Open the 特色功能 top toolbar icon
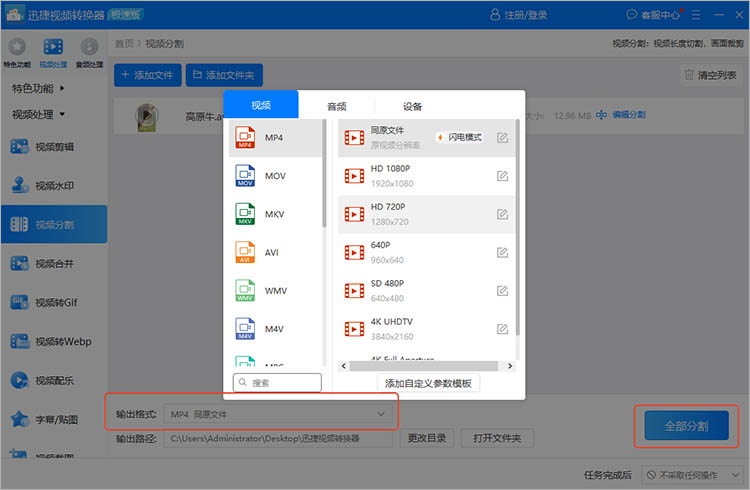This screenshot has height=490, width=750. (x=17, y=53)
